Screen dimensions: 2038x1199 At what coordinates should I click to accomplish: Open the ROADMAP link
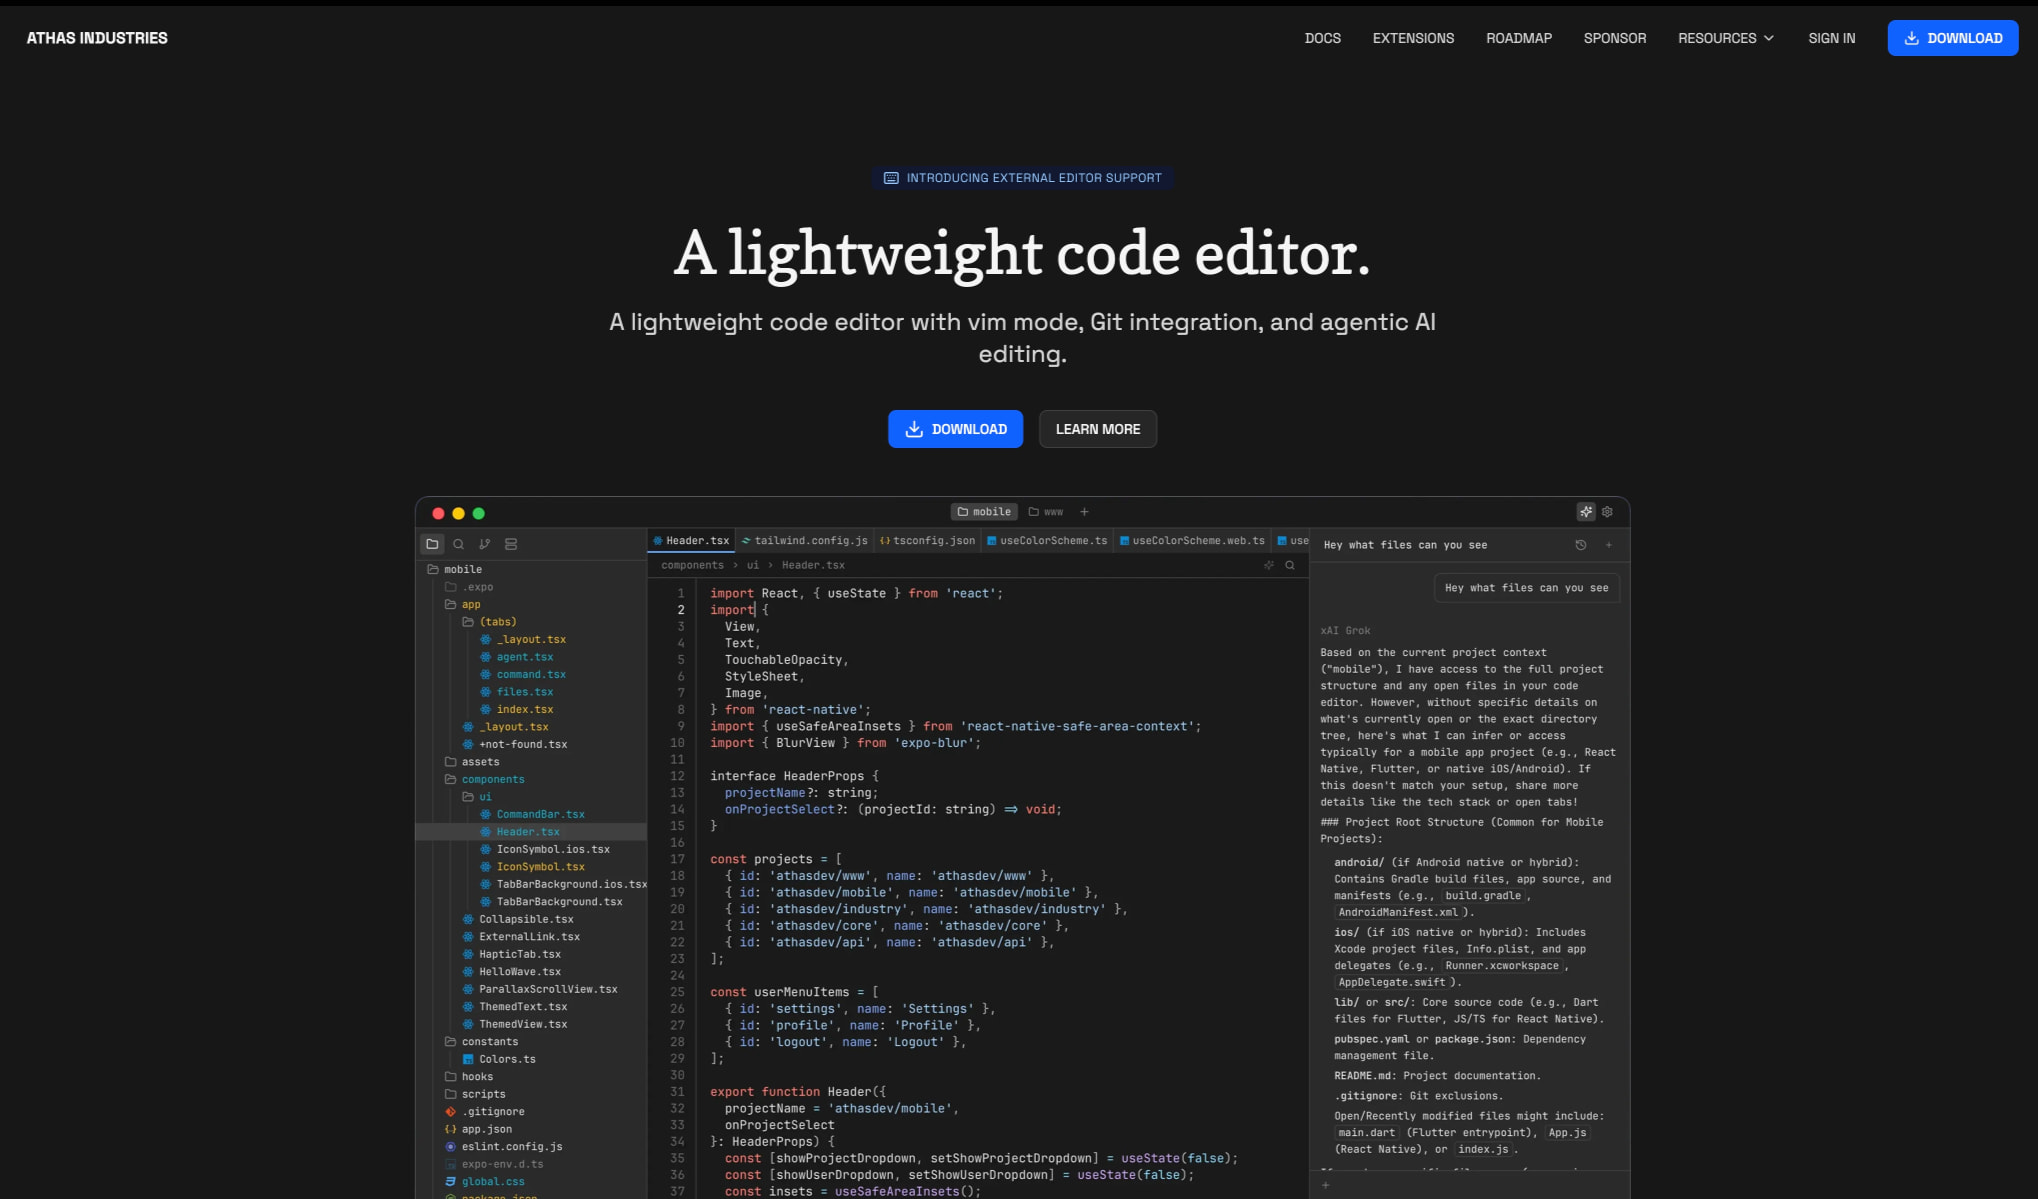point(1519,38)
